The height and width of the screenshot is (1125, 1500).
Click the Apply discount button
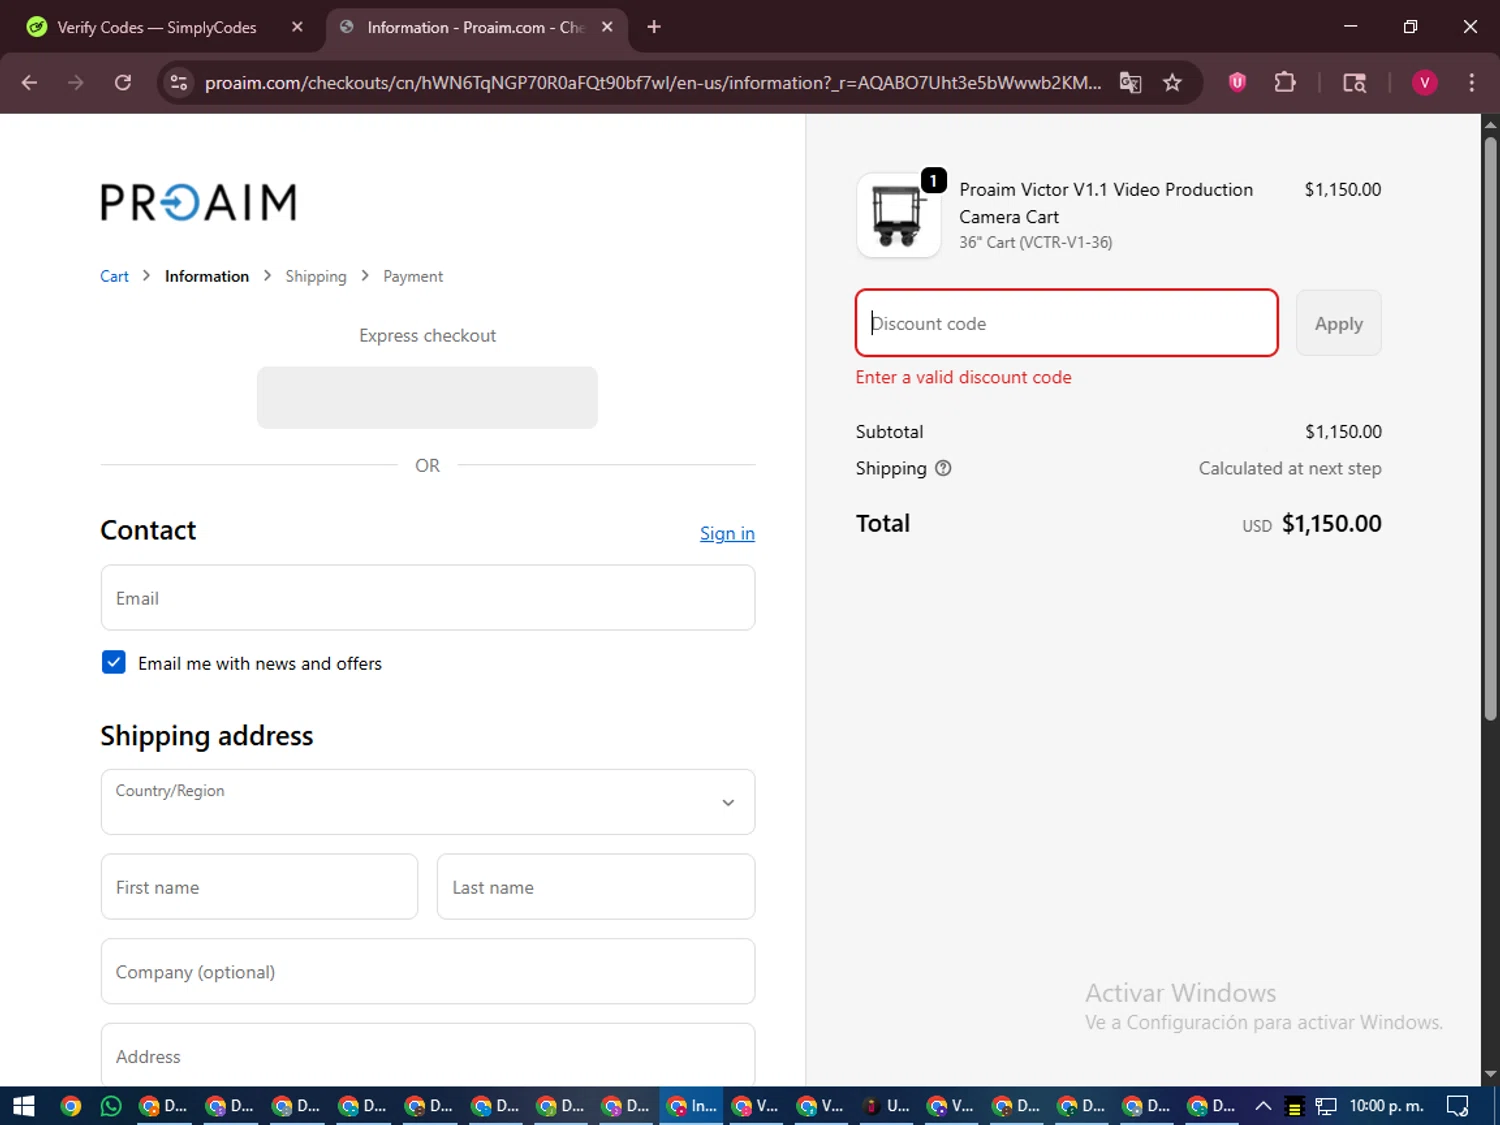coord(1338,323)
